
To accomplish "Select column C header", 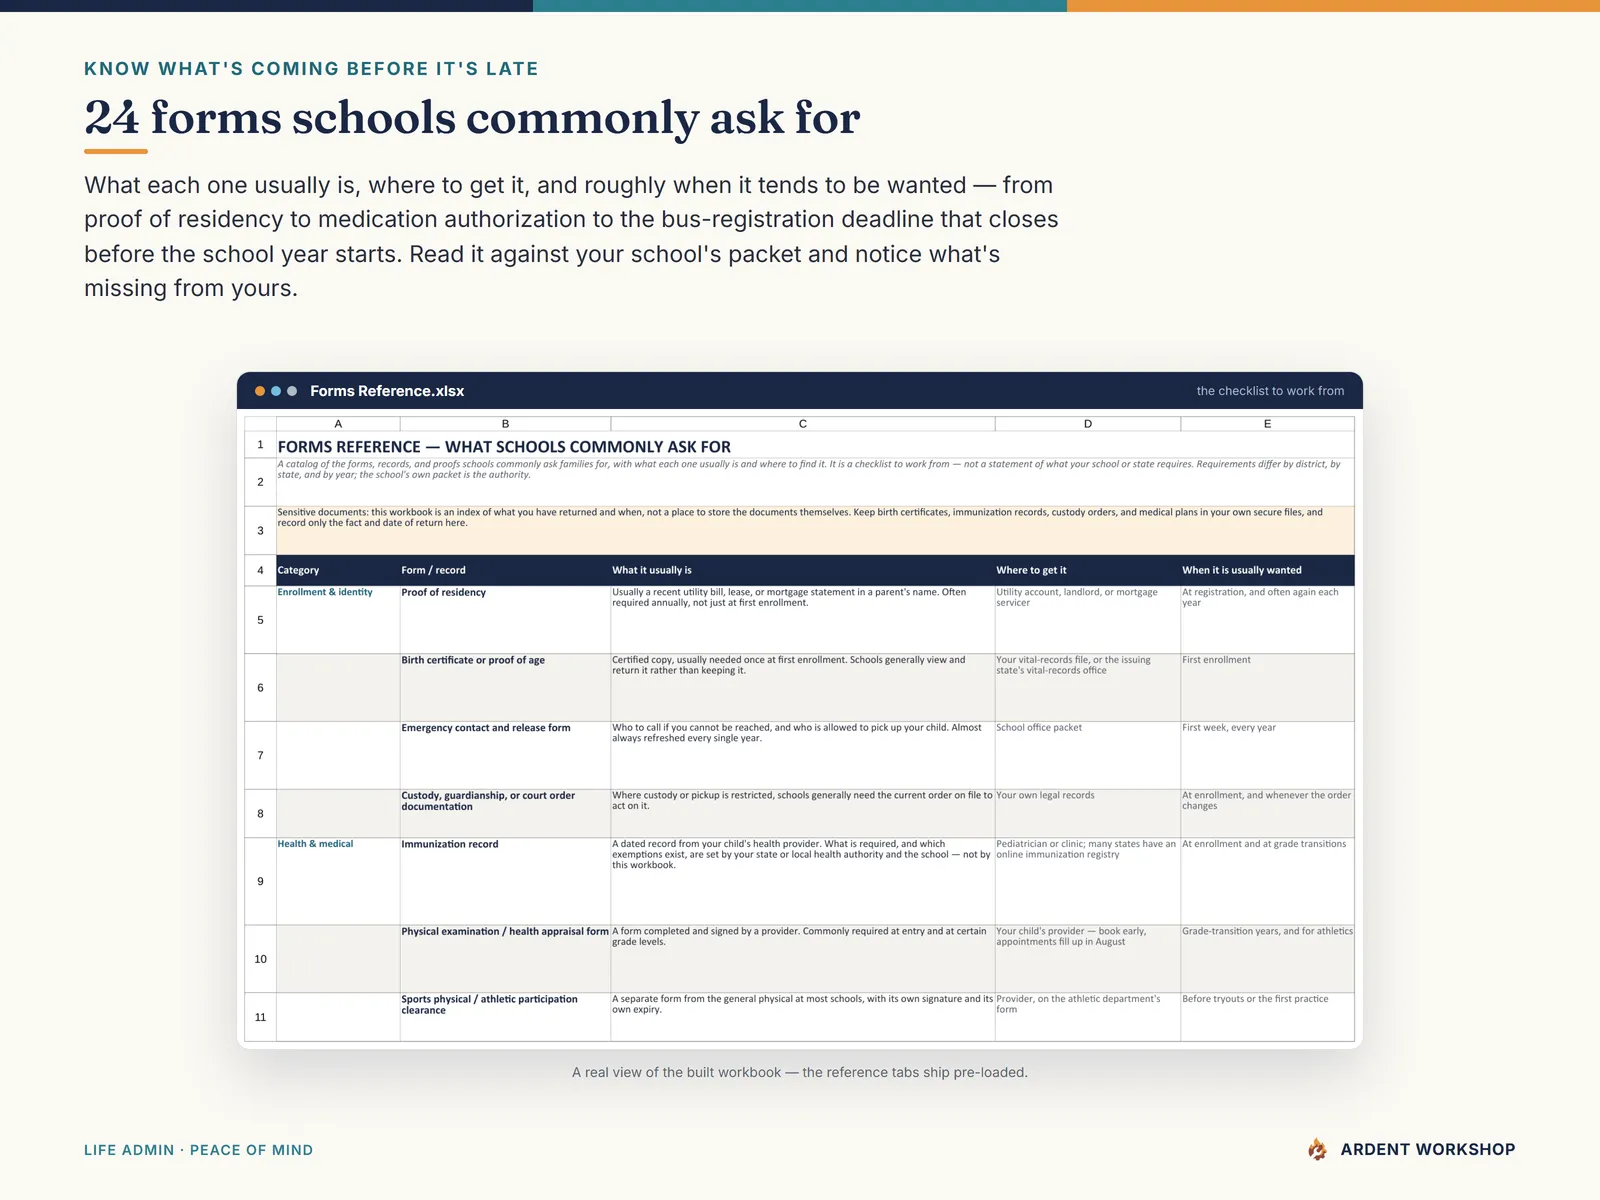I will tap(803, 424).
